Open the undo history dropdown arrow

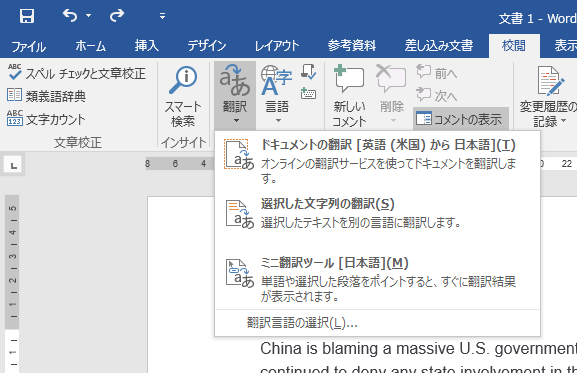point(88,16)
